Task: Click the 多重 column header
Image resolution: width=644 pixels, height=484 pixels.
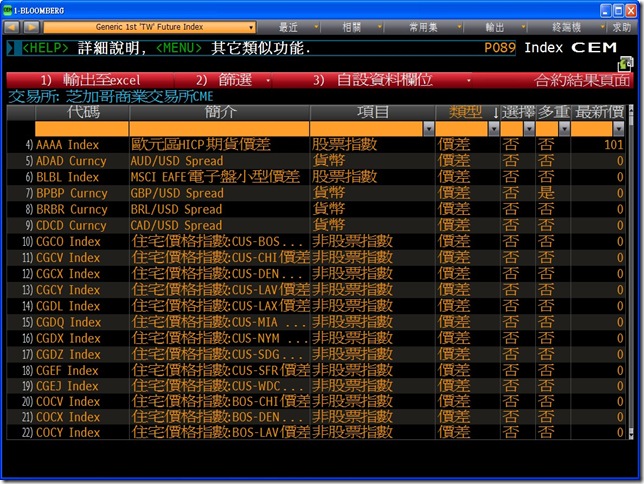Action: tap(554, 112)
